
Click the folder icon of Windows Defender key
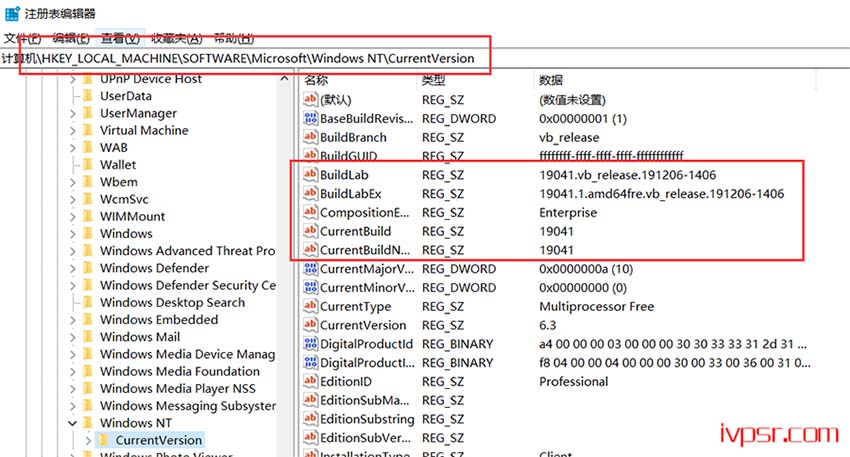click(88, 268)
